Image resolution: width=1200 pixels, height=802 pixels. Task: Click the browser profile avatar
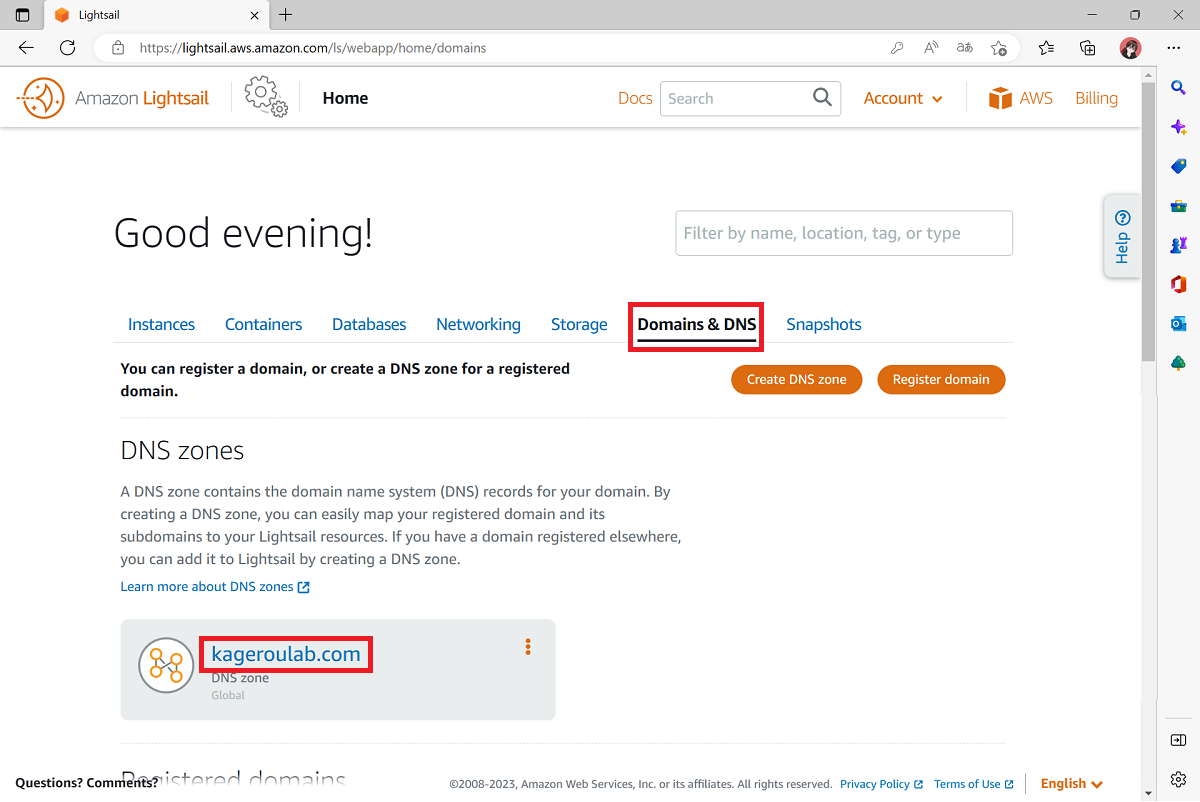click(1130, 47)
